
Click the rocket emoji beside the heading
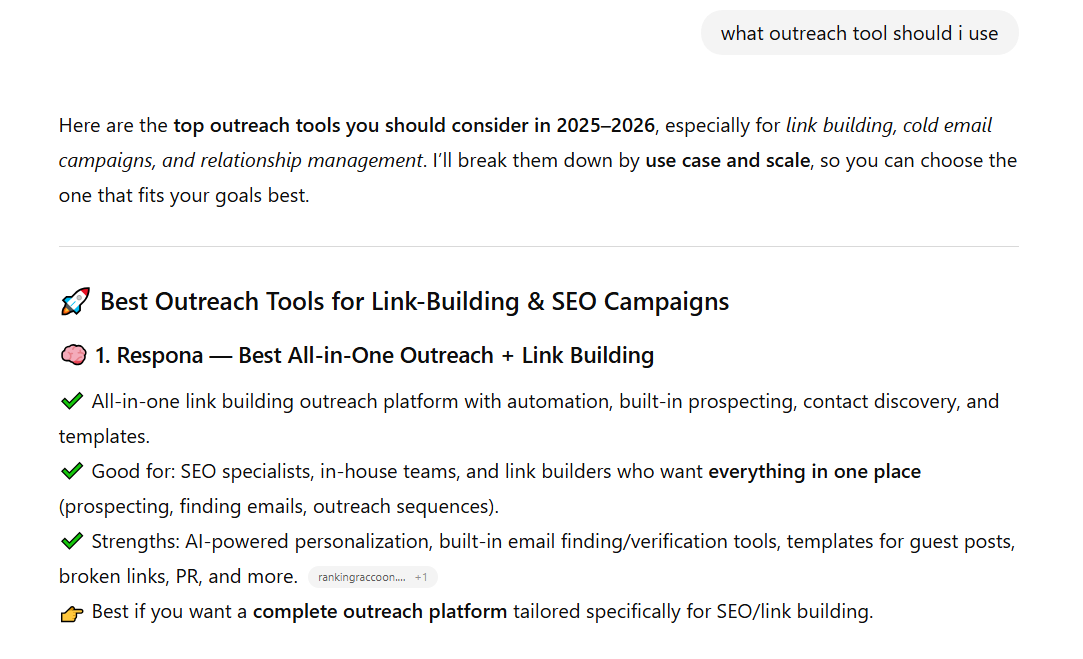[75, 302]
